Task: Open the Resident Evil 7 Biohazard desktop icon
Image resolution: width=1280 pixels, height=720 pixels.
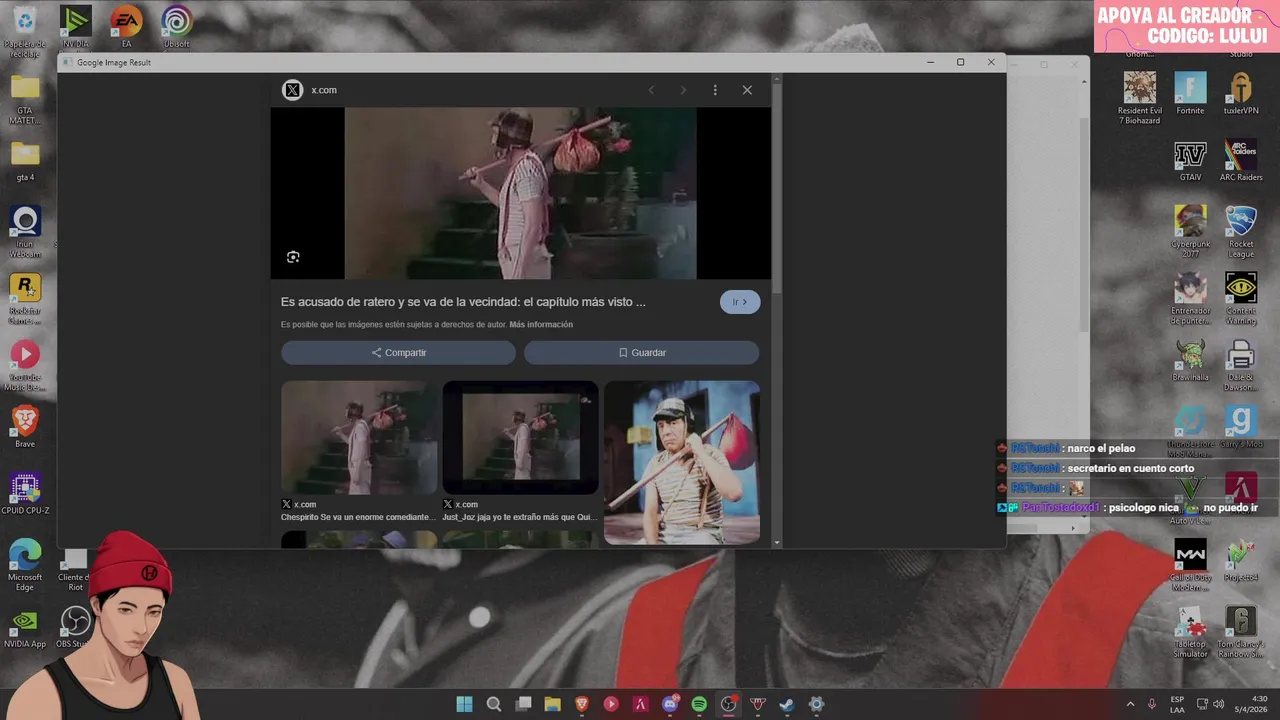Action: (1140, 98)
